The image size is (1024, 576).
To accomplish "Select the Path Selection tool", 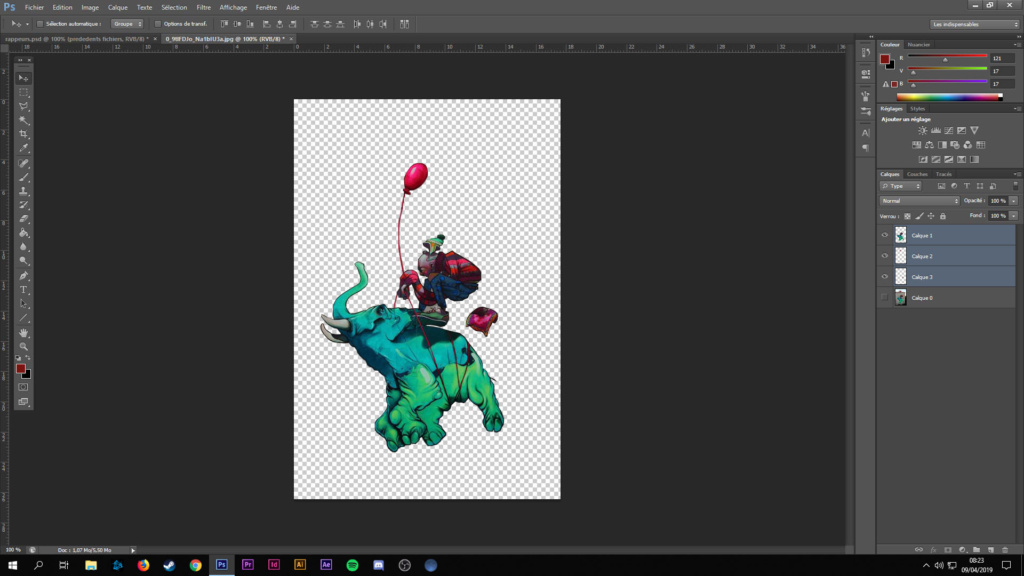I will tap(24, 304).
